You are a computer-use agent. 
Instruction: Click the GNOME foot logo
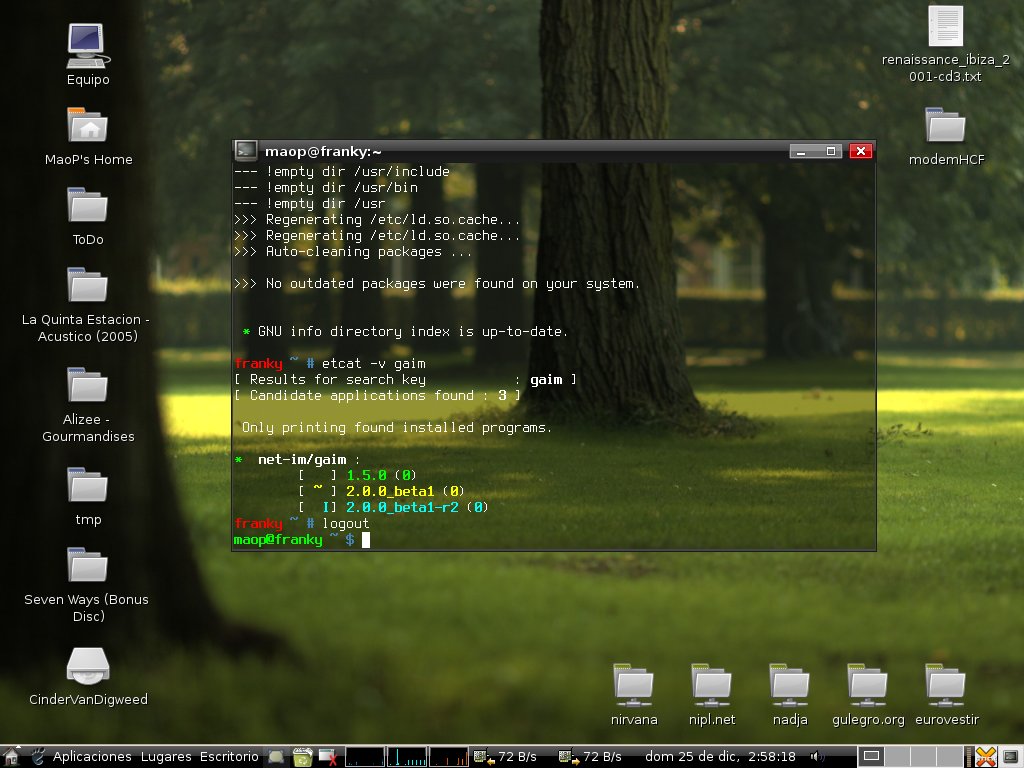point(38,756)
